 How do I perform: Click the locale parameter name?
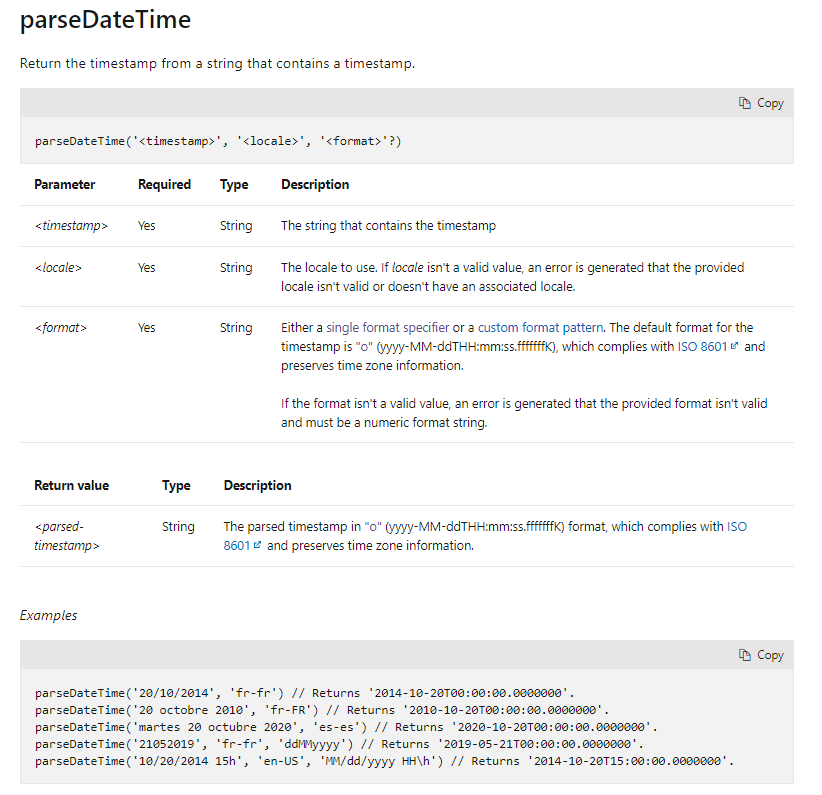click(58, 267)
